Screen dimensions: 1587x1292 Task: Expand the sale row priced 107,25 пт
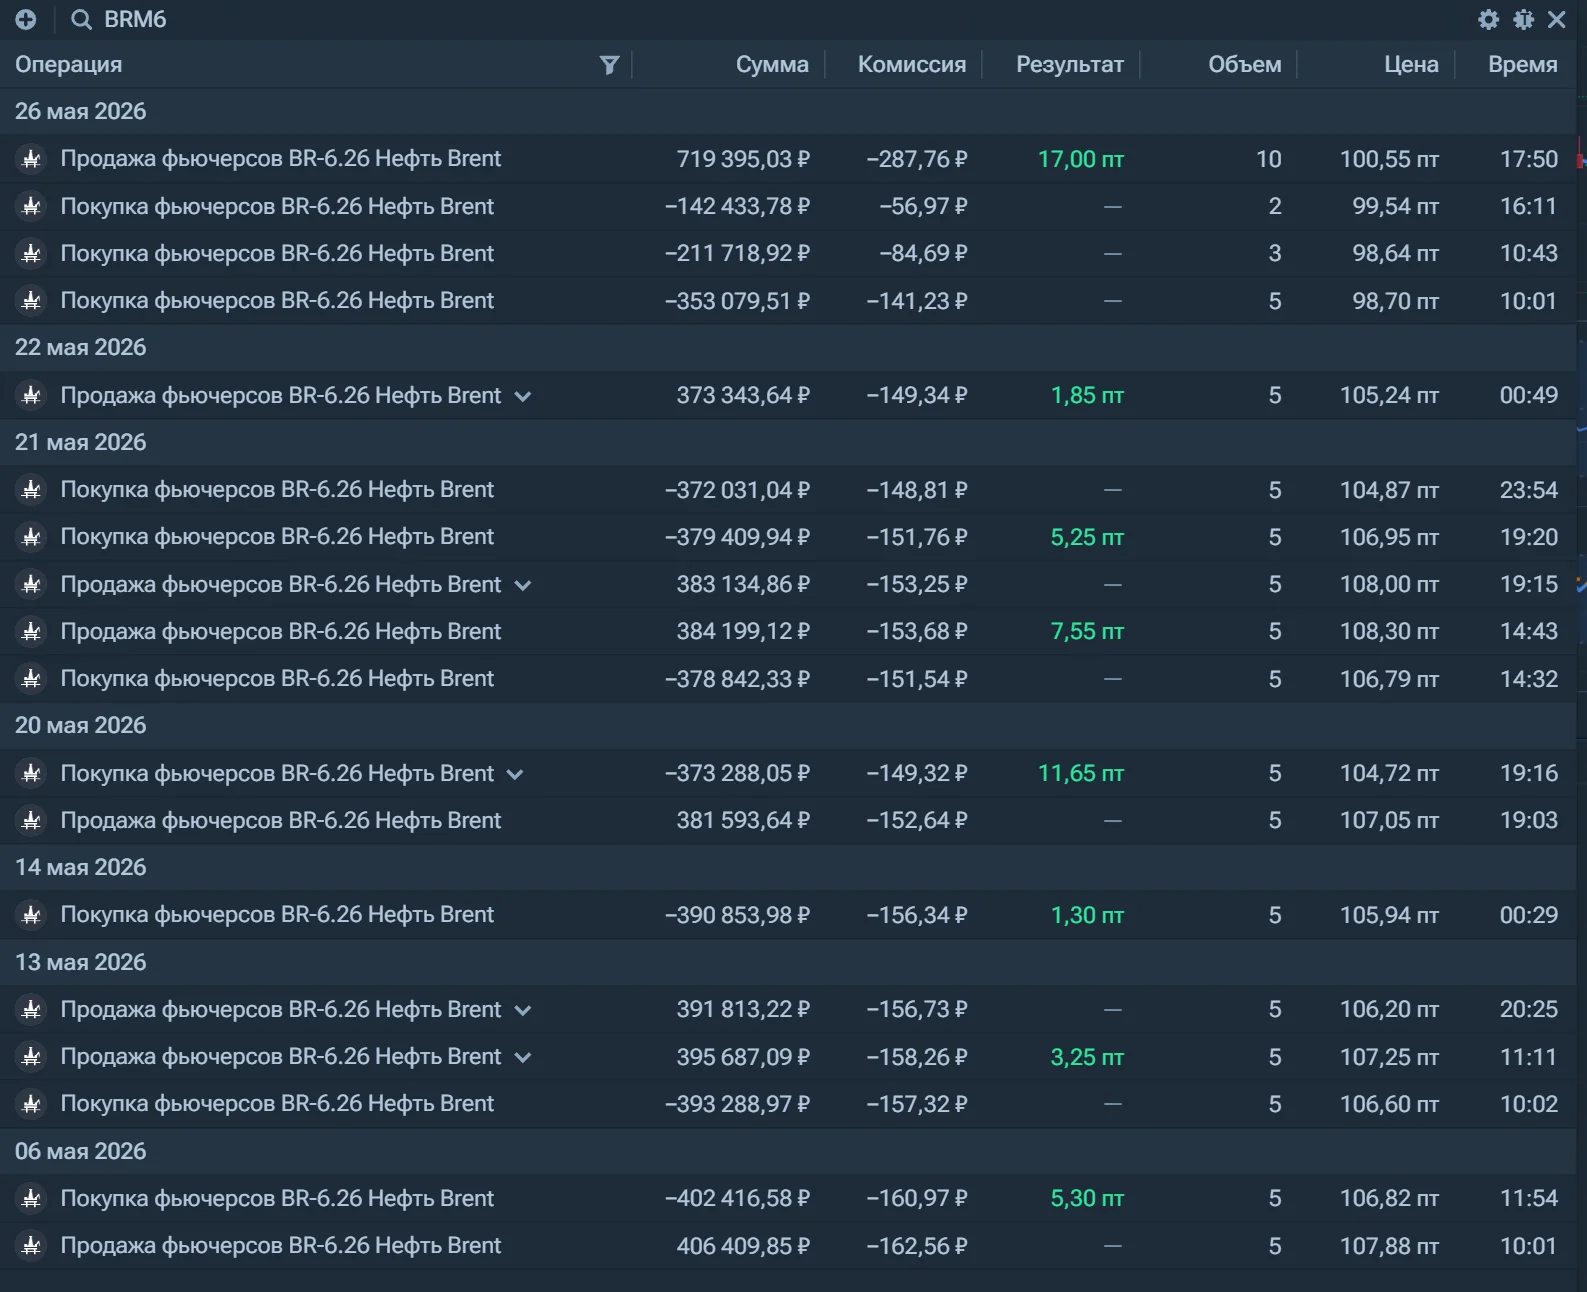(522, 1057)
